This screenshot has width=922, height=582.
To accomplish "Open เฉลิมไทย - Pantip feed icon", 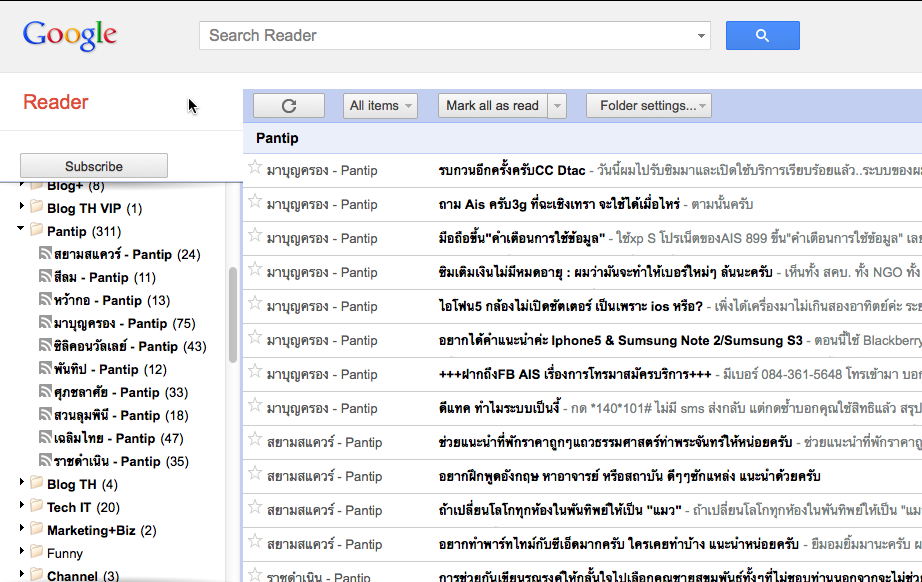I will 45,437.
